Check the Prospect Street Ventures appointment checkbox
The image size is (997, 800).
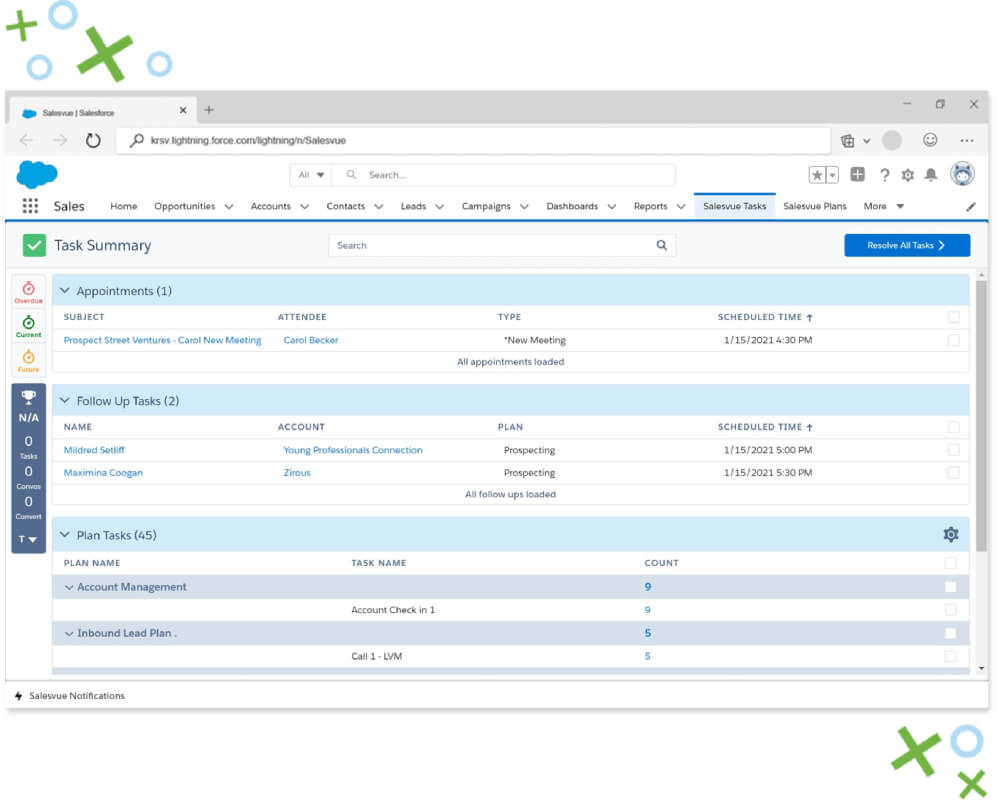pos(953,340)
